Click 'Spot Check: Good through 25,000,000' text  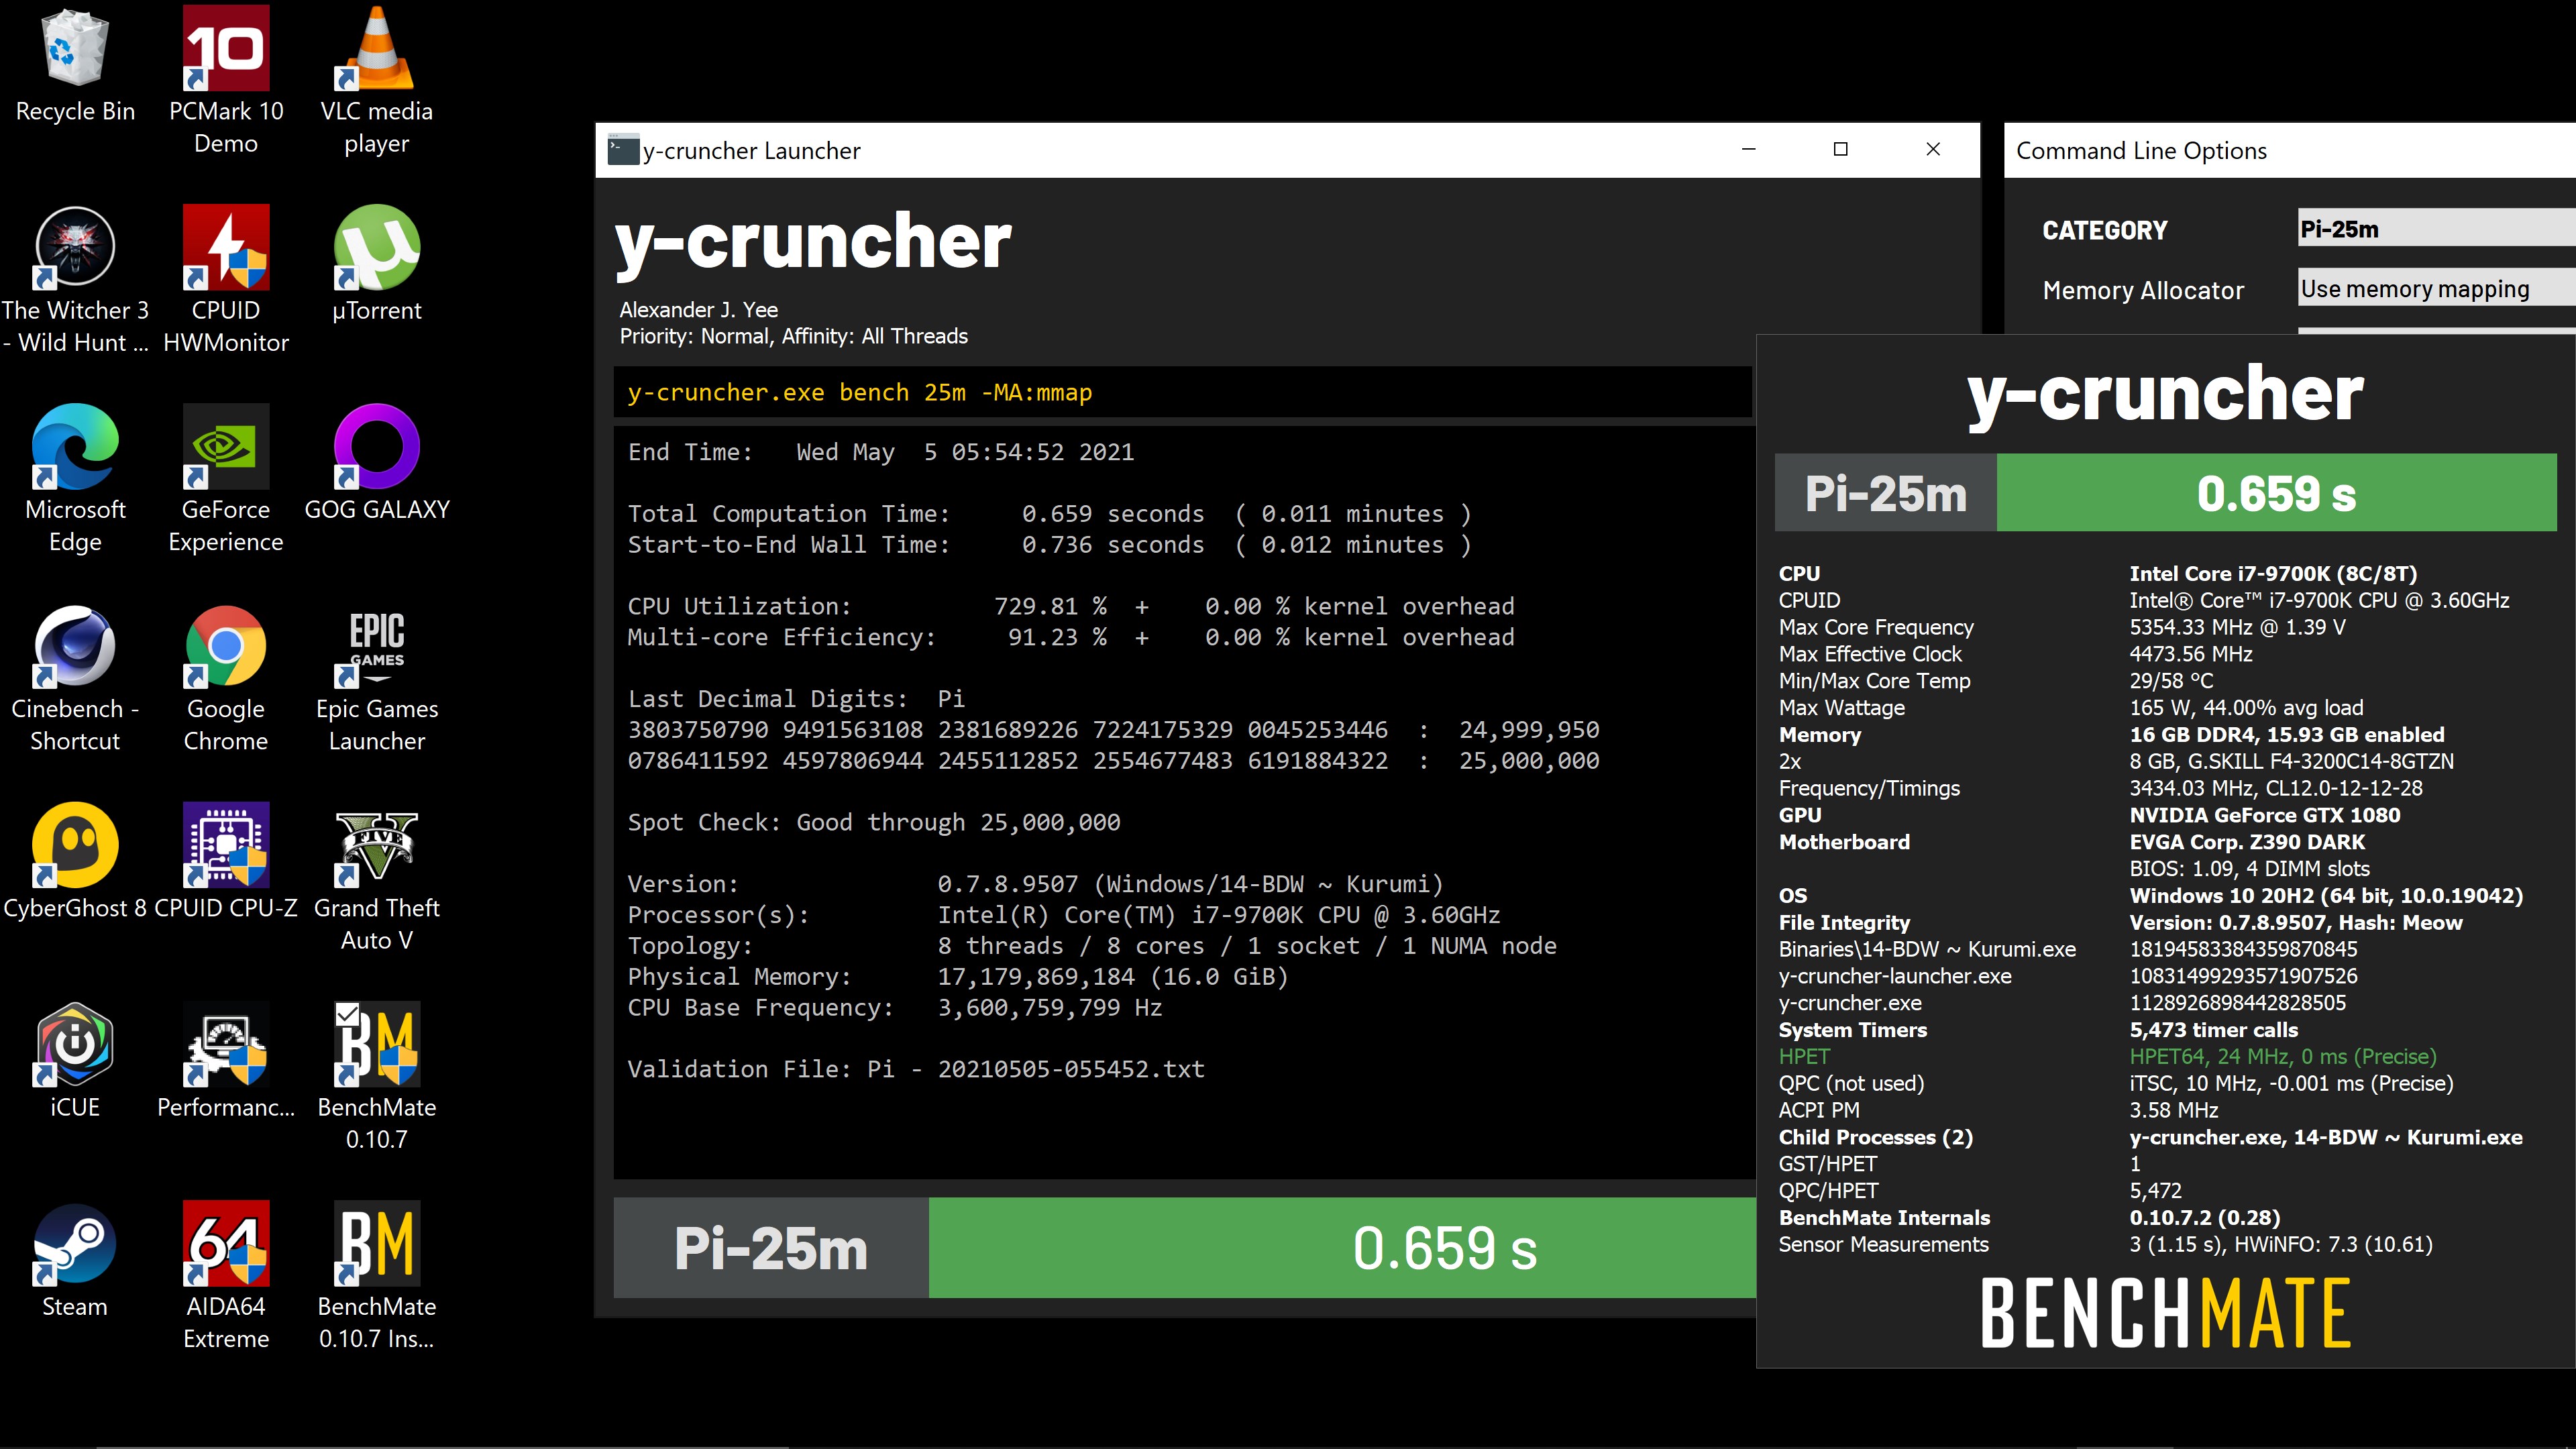(x=874, y=822)
